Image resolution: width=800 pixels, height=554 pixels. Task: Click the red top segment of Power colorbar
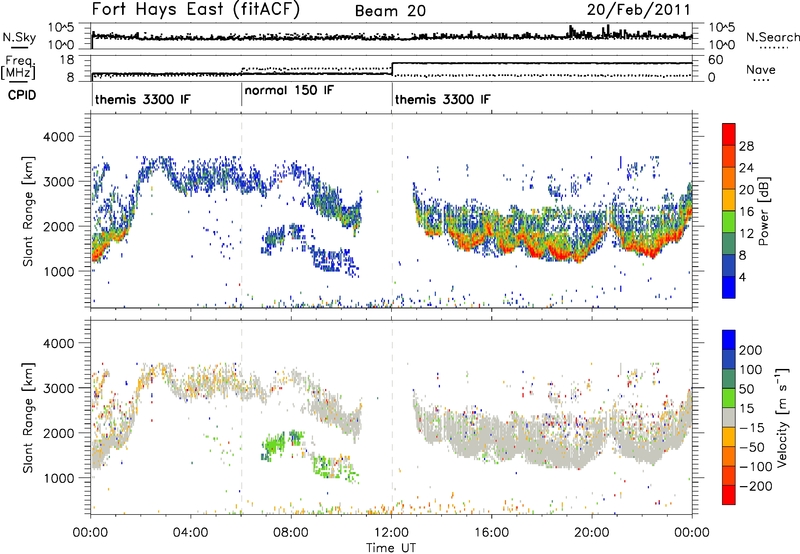click(729, 134)
